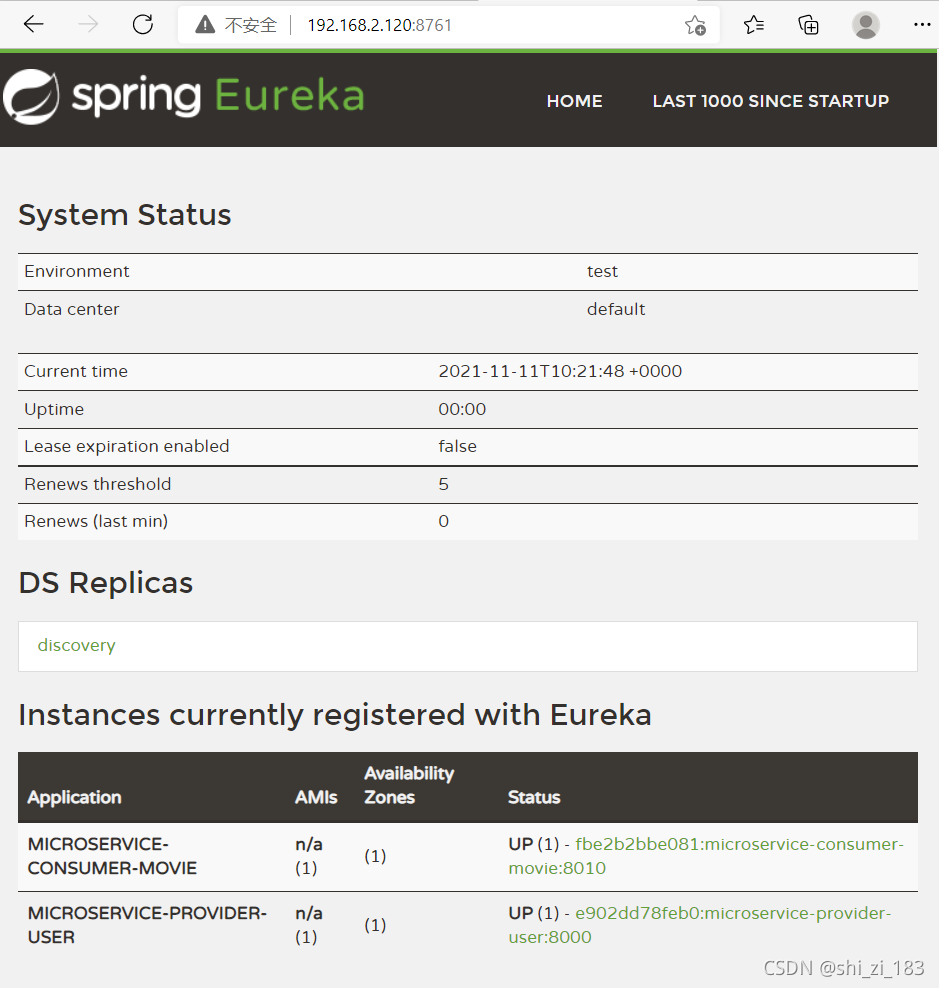939x988 pixels.
Task: Click MICROSERVICE-PROVIDER-USER application cell
Action: pos(147,925)
